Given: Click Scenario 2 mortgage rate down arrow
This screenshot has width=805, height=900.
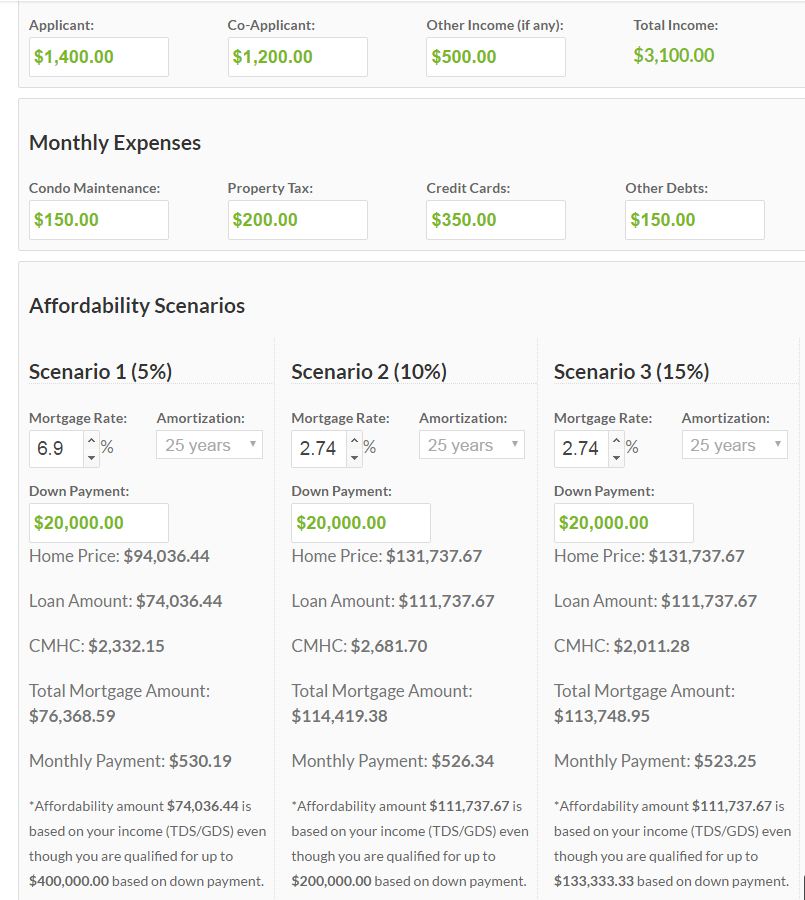Looking at the screenshot, I should click(x=354, y=457).
